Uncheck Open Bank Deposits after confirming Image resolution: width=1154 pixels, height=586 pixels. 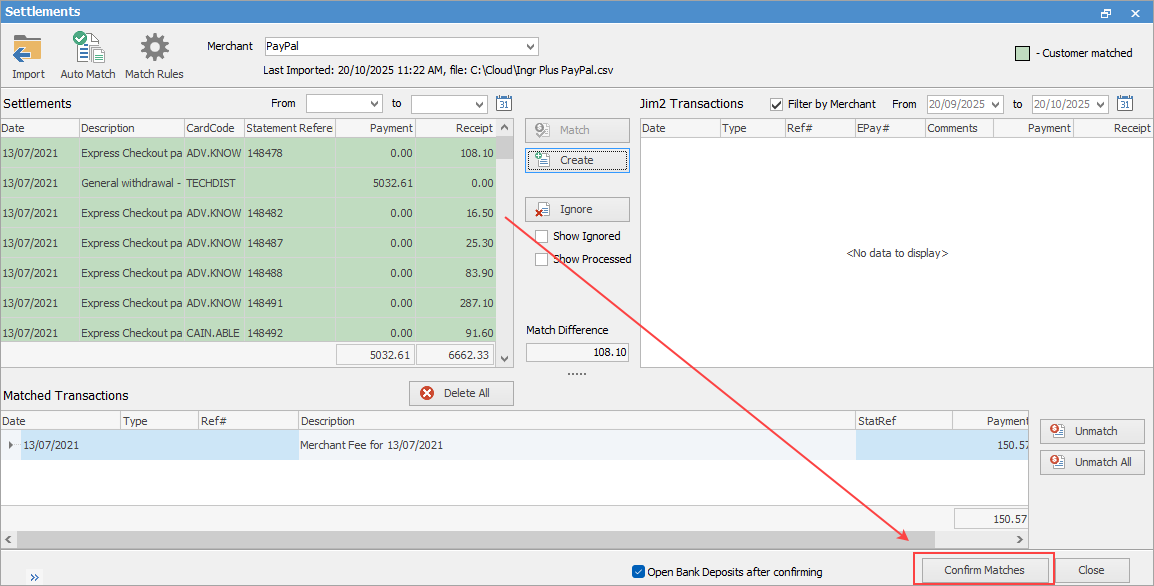pos(639,572)
